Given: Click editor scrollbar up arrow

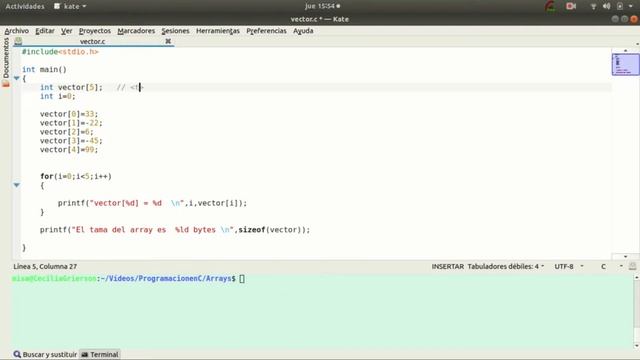Looking at the screenshot, I should pyautogui.click(x=625, y=50).
